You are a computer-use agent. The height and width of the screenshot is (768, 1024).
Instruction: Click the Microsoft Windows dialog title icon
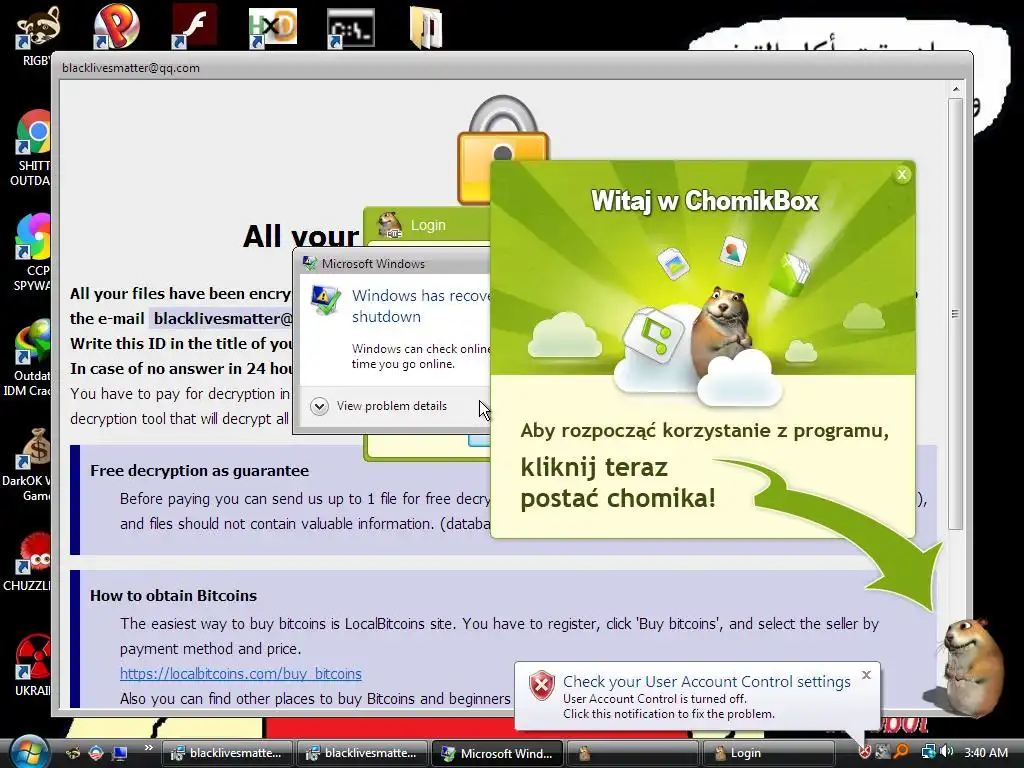pos(310,263)
